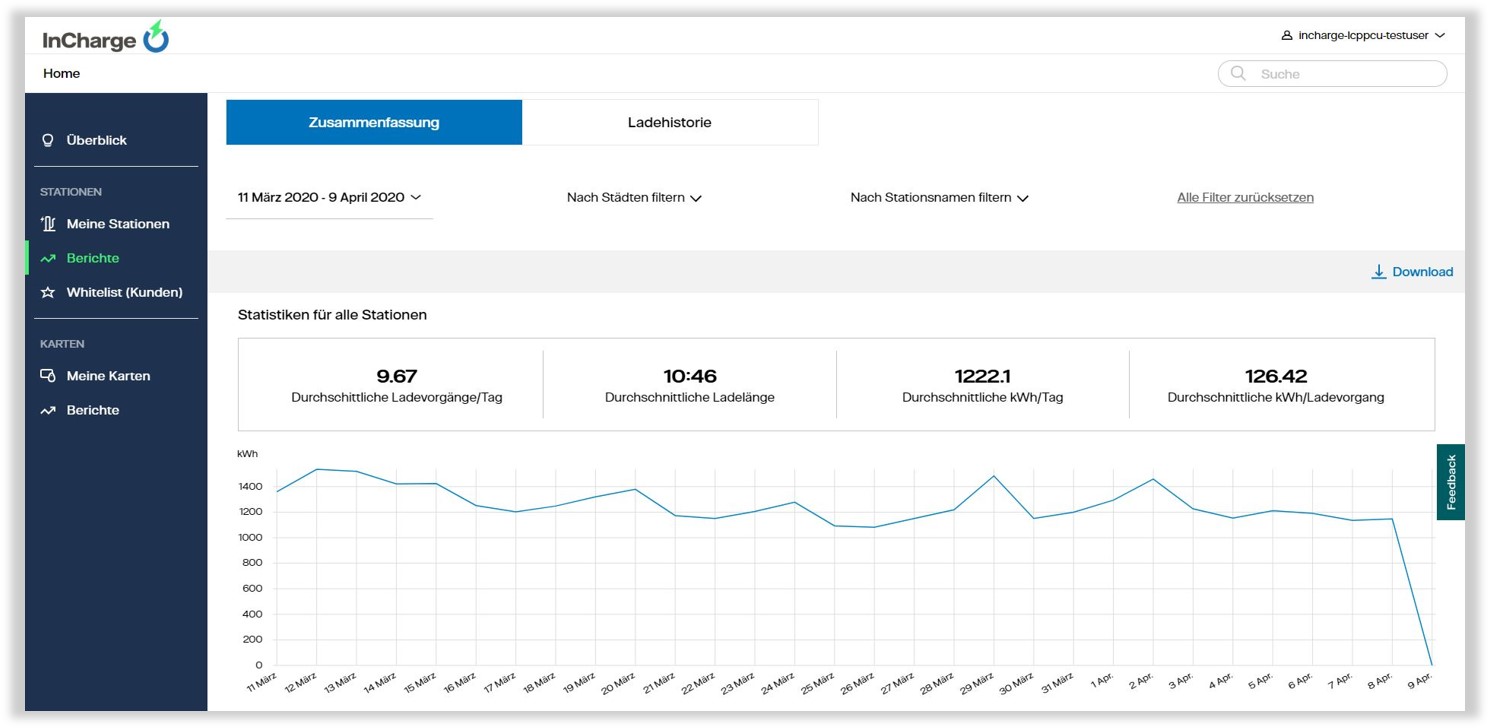
Task: Click the star icon beside Whitelist (Kunden)
Action: [x=47, y=293]
